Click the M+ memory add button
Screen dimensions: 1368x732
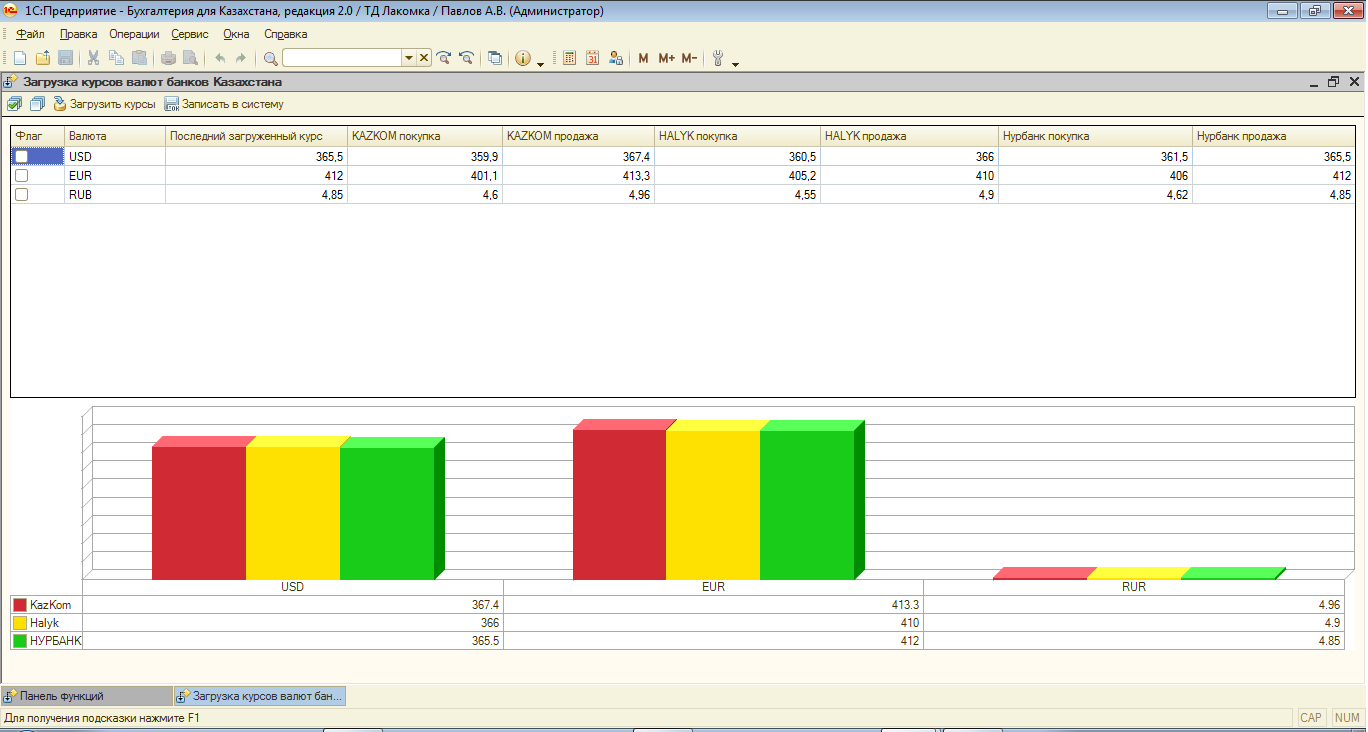coord(666,58)
